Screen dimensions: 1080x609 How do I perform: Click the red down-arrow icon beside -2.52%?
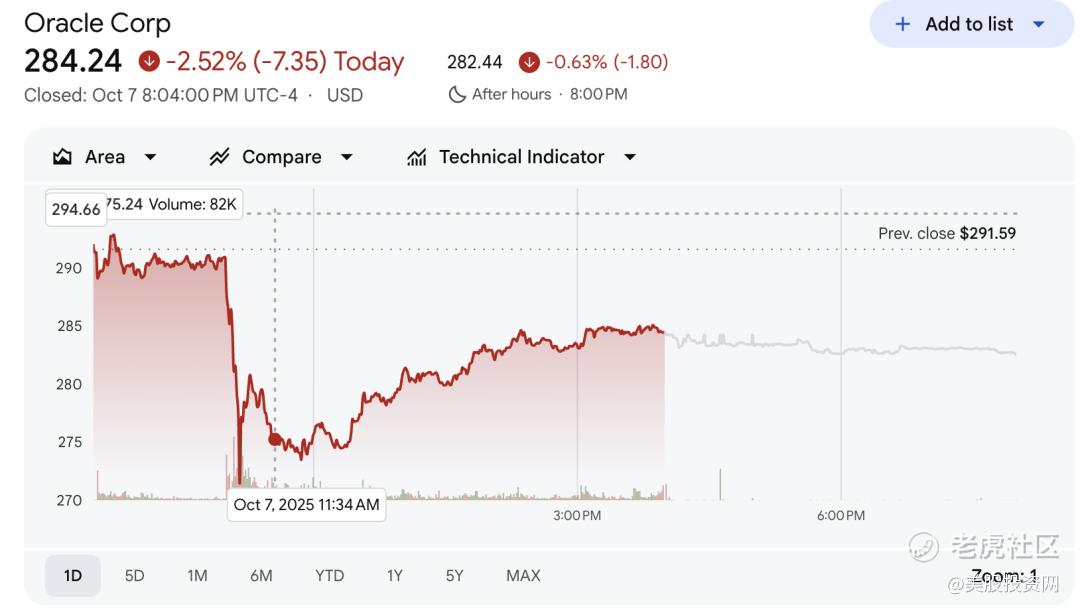[x=149, y=62]
